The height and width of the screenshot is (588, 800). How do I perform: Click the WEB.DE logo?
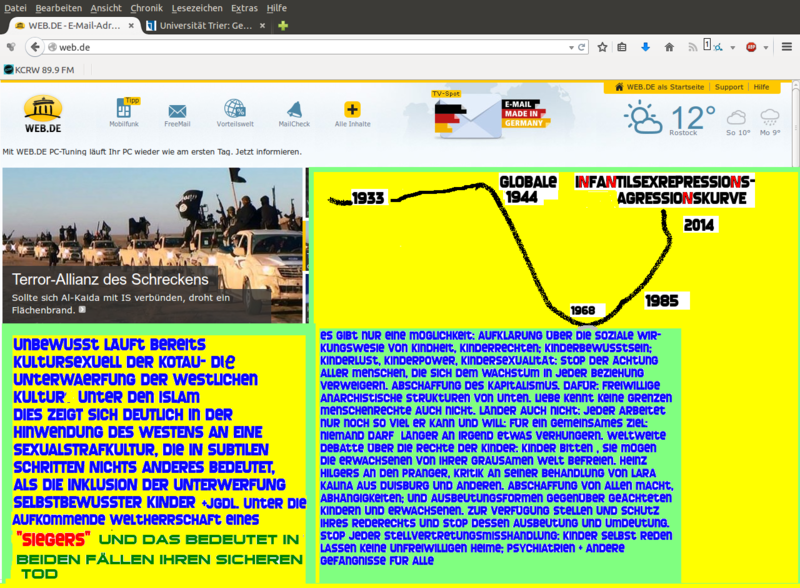[x=42, y=112]
